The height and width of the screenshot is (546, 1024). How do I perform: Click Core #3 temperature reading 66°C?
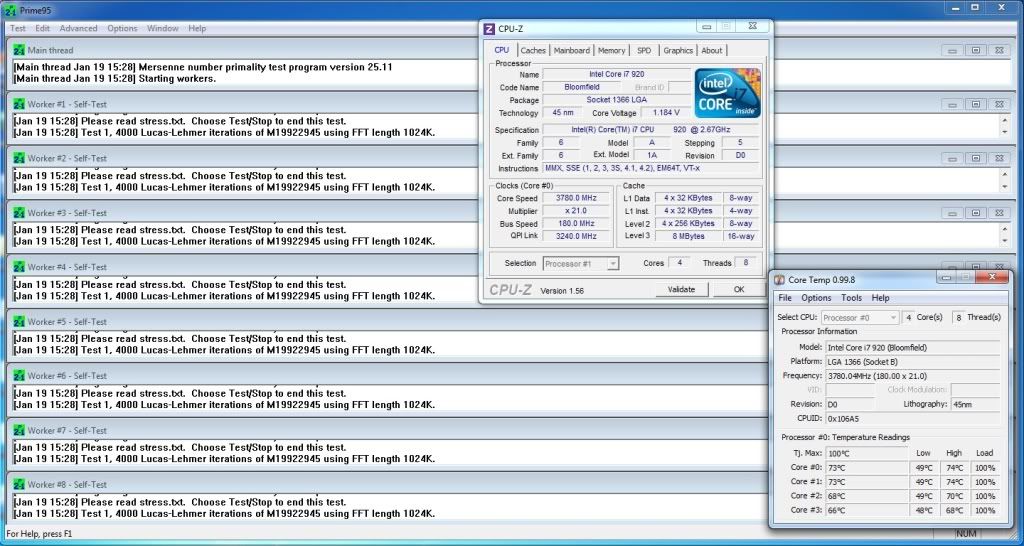(867, 510)
